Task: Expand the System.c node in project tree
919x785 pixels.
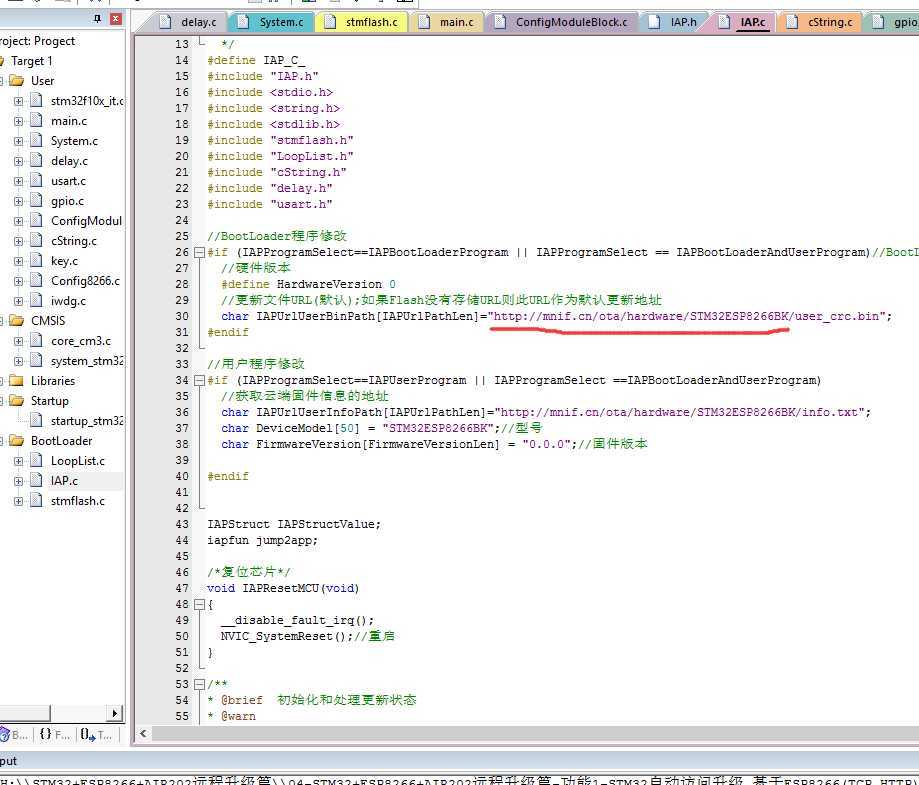Action: tap(19, 141)
